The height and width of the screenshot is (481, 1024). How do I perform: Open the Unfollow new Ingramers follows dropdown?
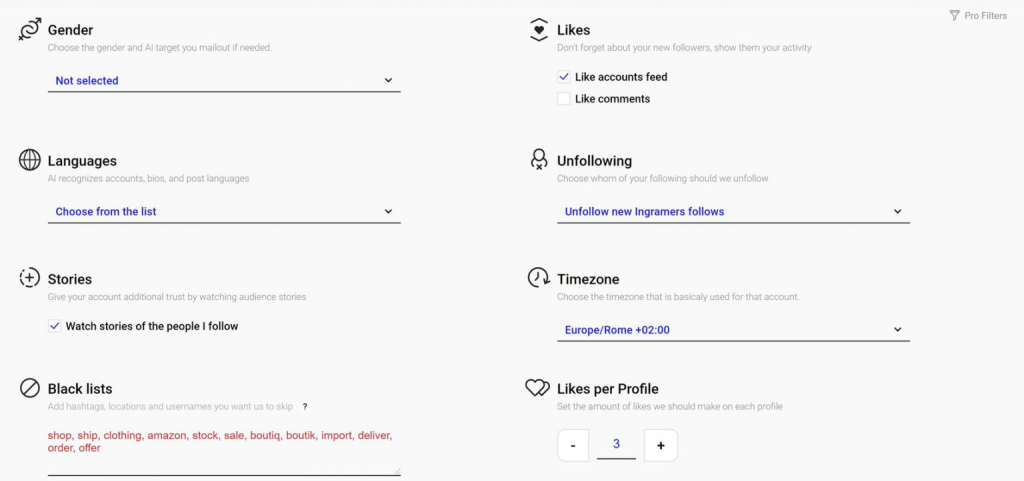(733, 211)
